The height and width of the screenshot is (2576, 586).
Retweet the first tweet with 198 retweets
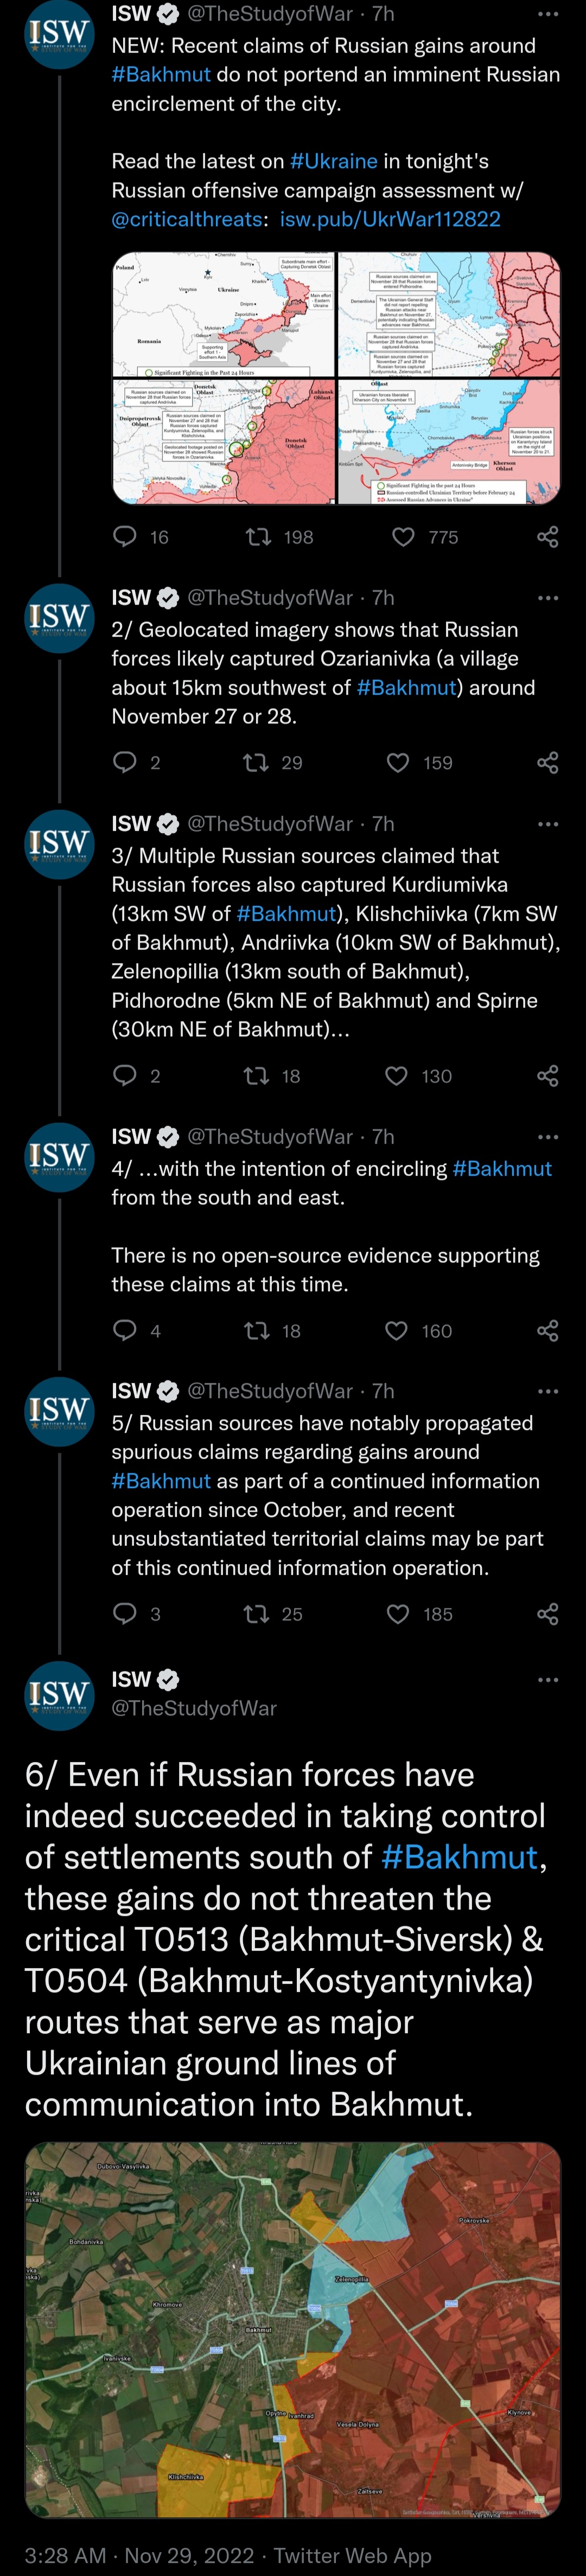259,537
